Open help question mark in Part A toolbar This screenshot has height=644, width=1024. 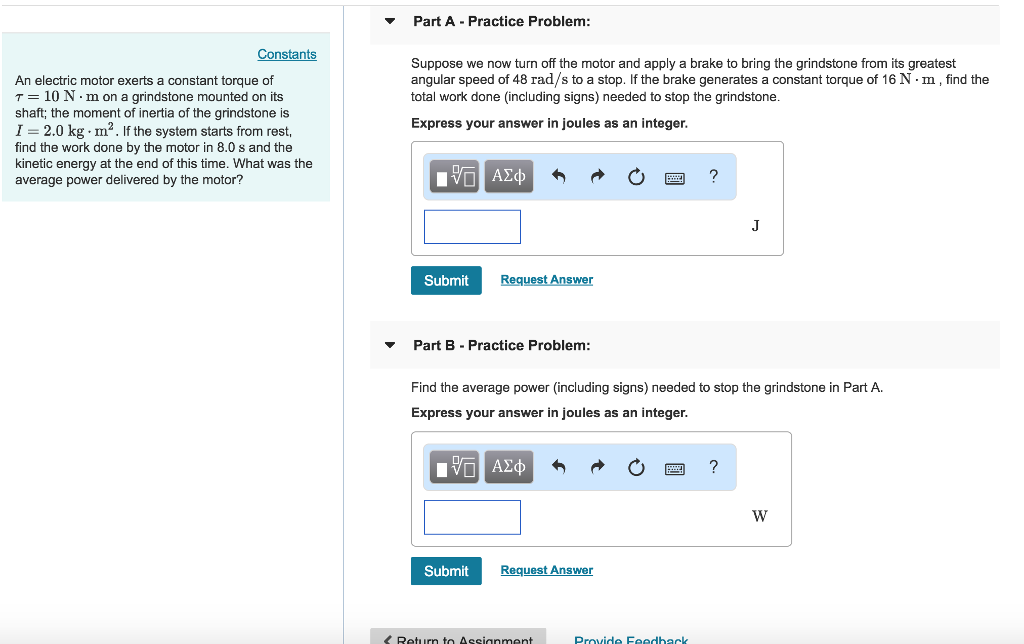[714, 176]
